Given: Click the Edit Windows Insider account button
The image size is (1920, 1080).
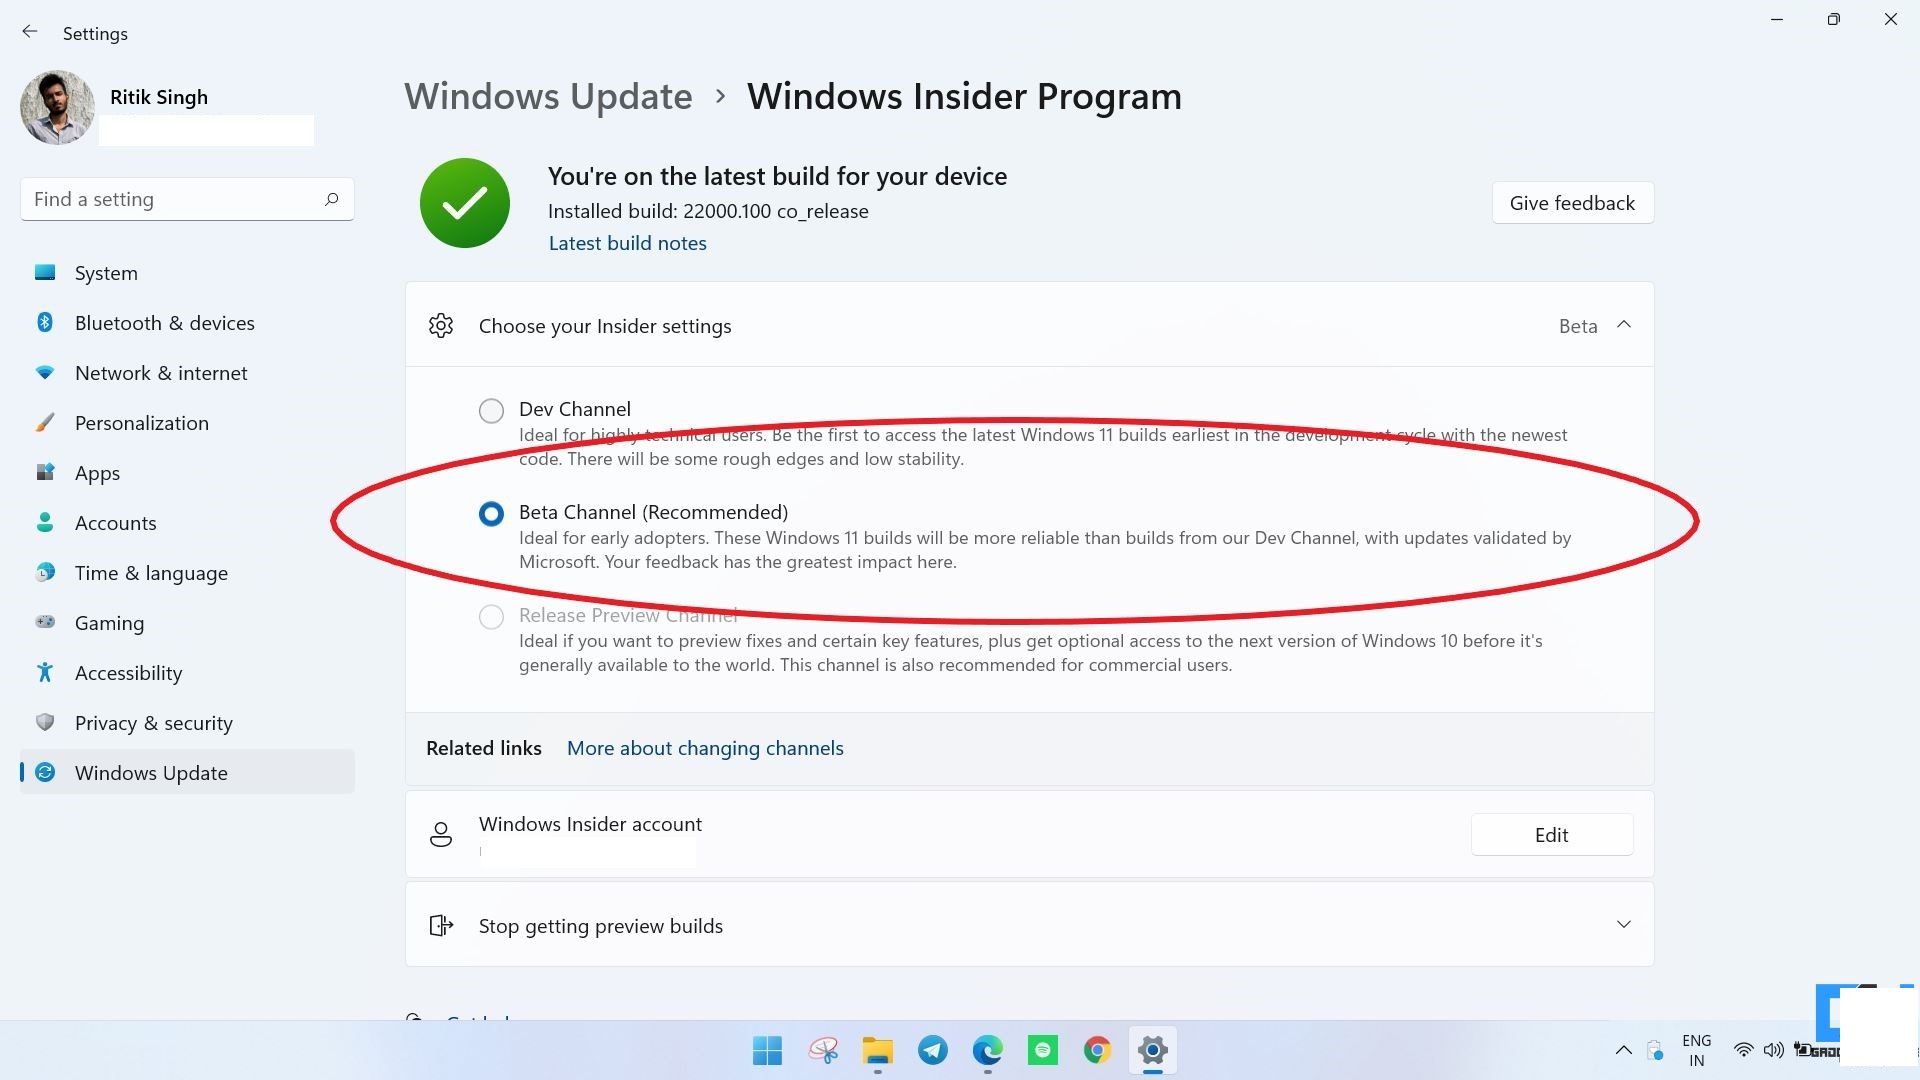Looking at the screenshot, I should click(x=1553, y=833).
